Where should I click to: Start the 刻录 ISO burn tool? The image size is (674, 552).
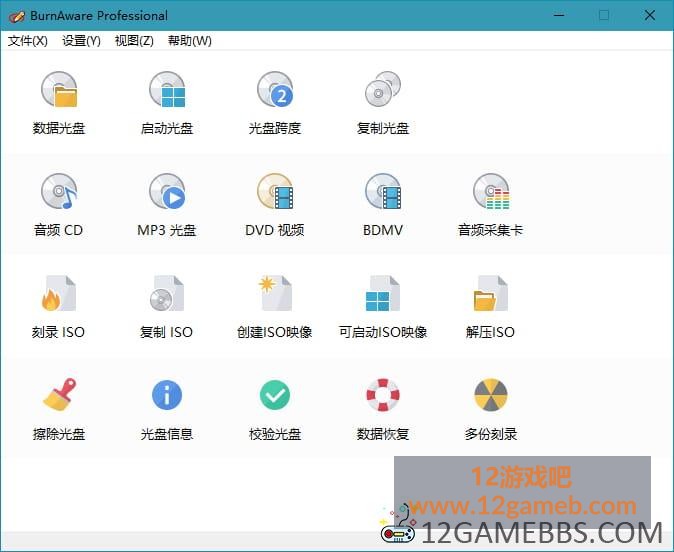pos(59,307)
